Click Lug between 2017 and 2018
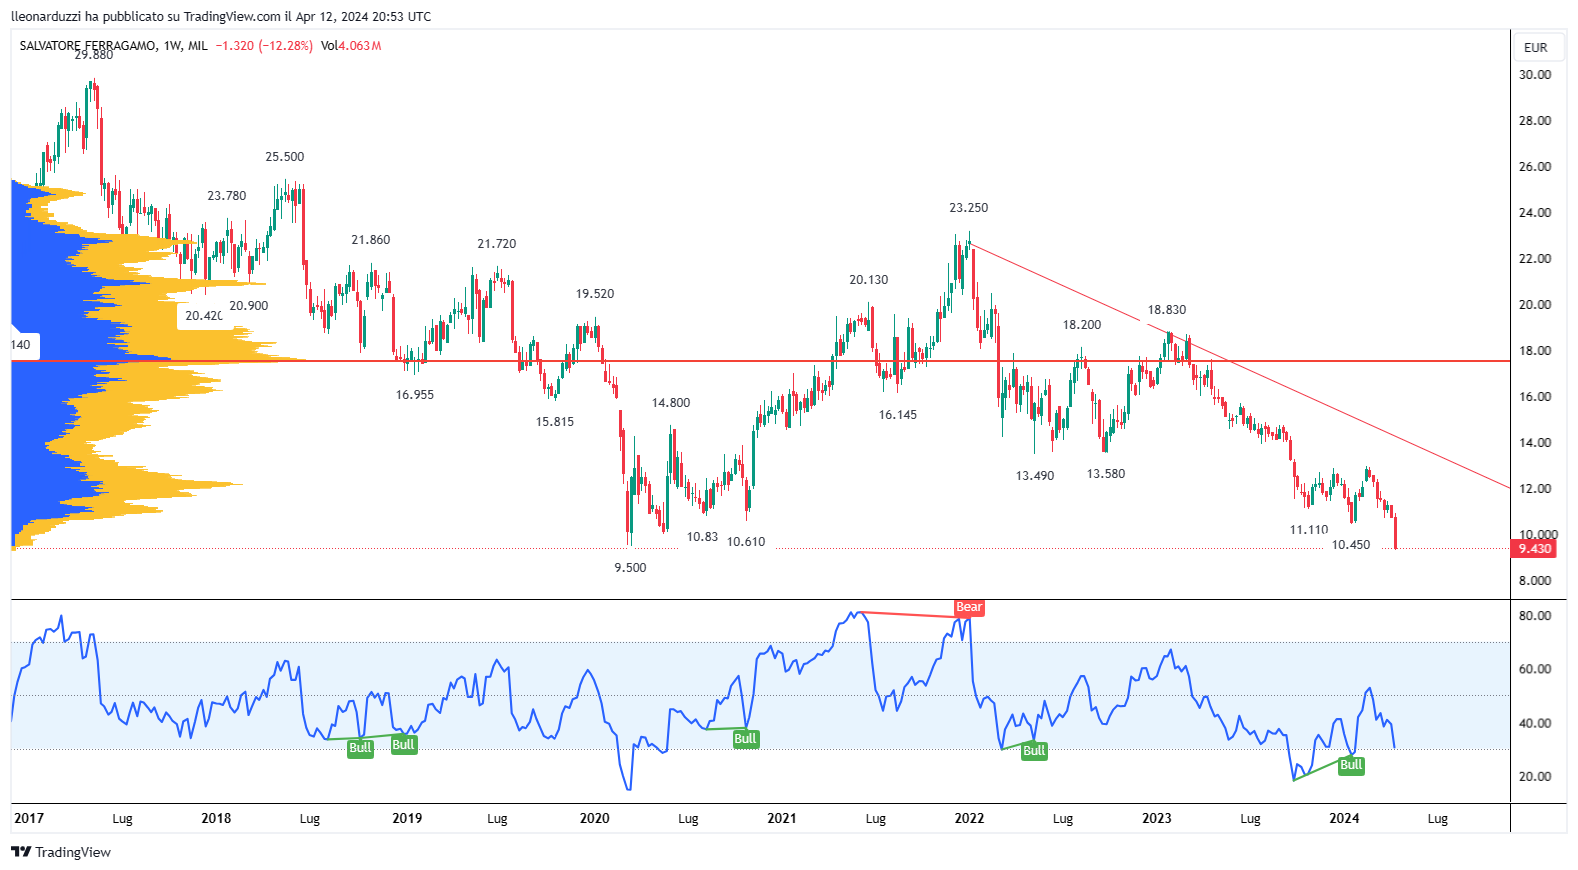 click(122, 819)
